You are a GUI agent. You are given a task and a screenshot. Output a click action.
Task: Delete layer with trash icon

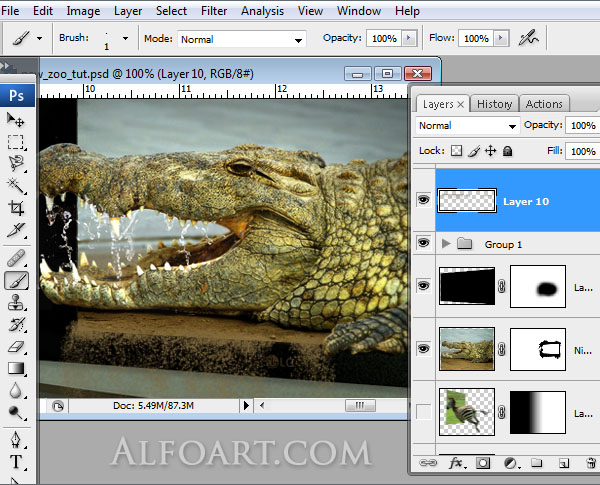(591, 463)
